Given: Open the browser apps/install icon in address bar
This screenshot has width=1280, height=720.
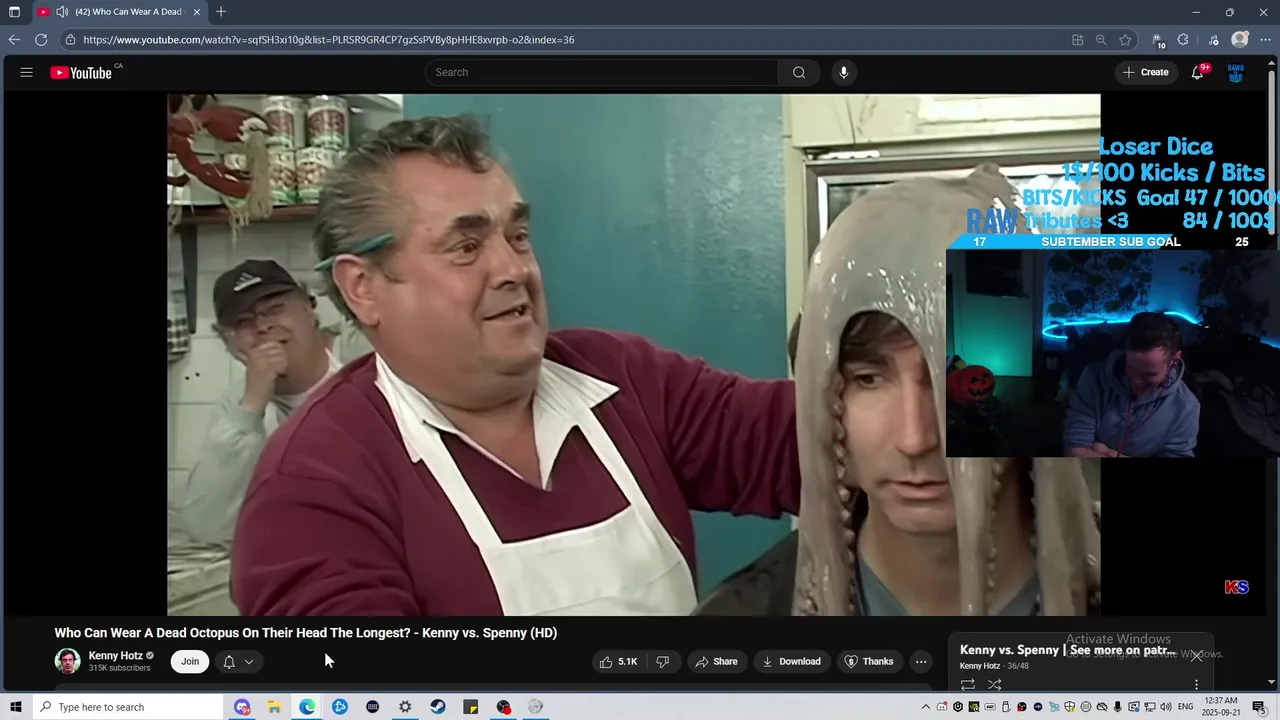Looking at the screenshot, I should [x=1077, y=40].
